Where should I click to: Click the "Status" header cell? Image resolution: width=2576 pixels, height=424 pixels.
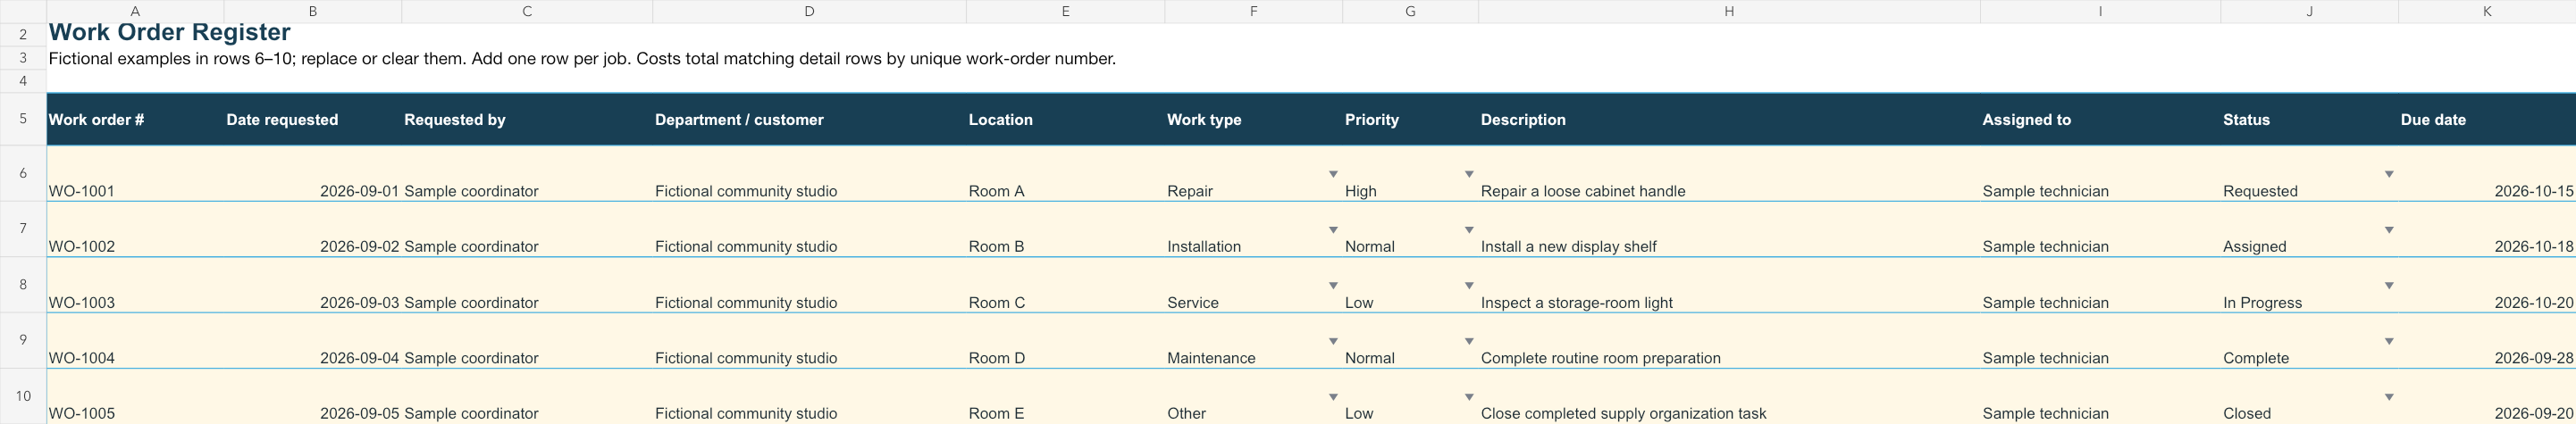[x=2309, y=120]
